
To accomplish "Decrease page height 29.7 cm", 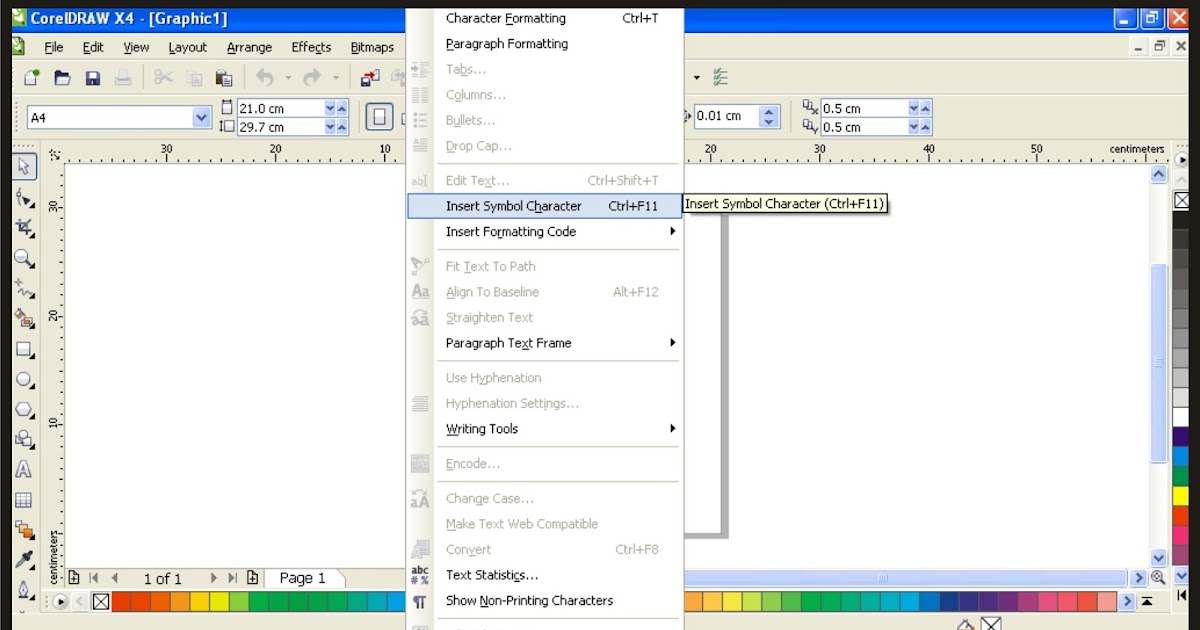I will pyautogui.click(x=330, y=127).
